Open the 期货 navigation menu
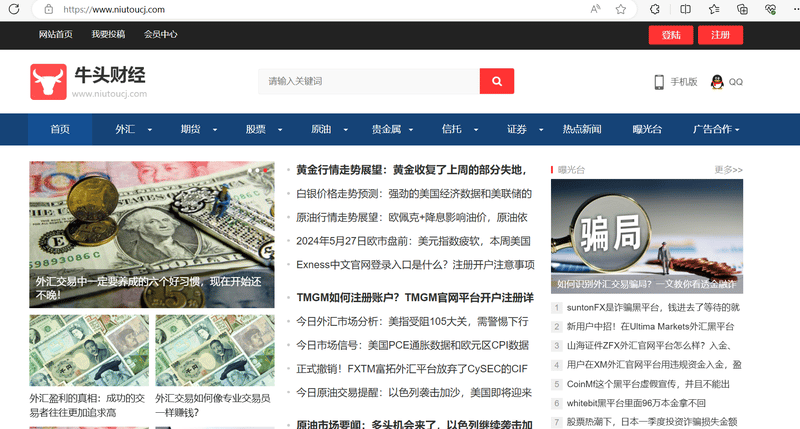 point(190,130)
